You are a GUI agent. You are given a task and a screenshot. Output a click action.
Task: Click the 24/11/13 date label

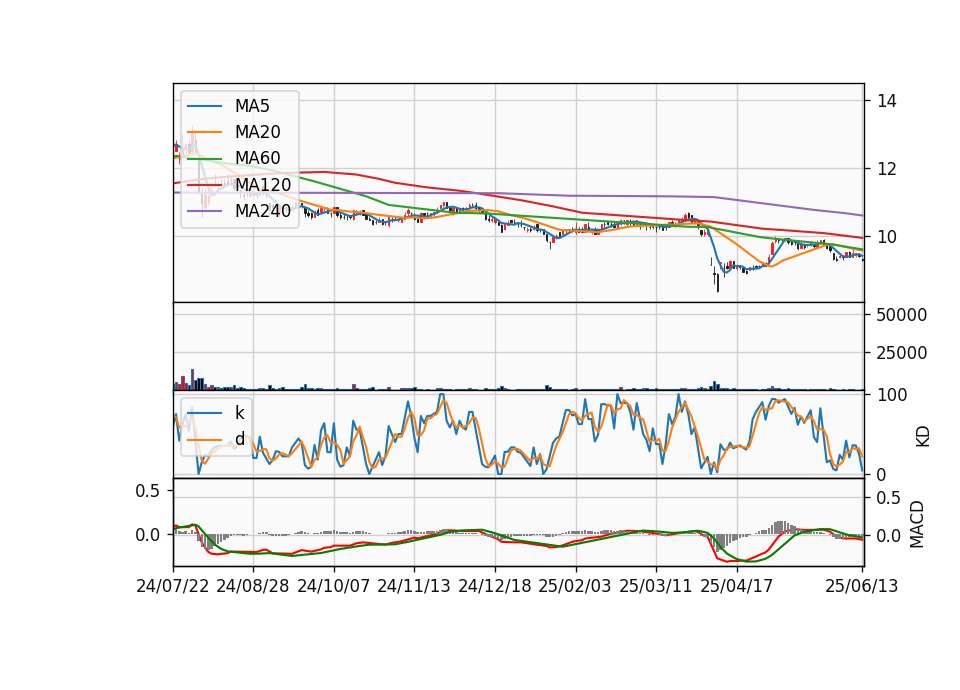point(414,586)
